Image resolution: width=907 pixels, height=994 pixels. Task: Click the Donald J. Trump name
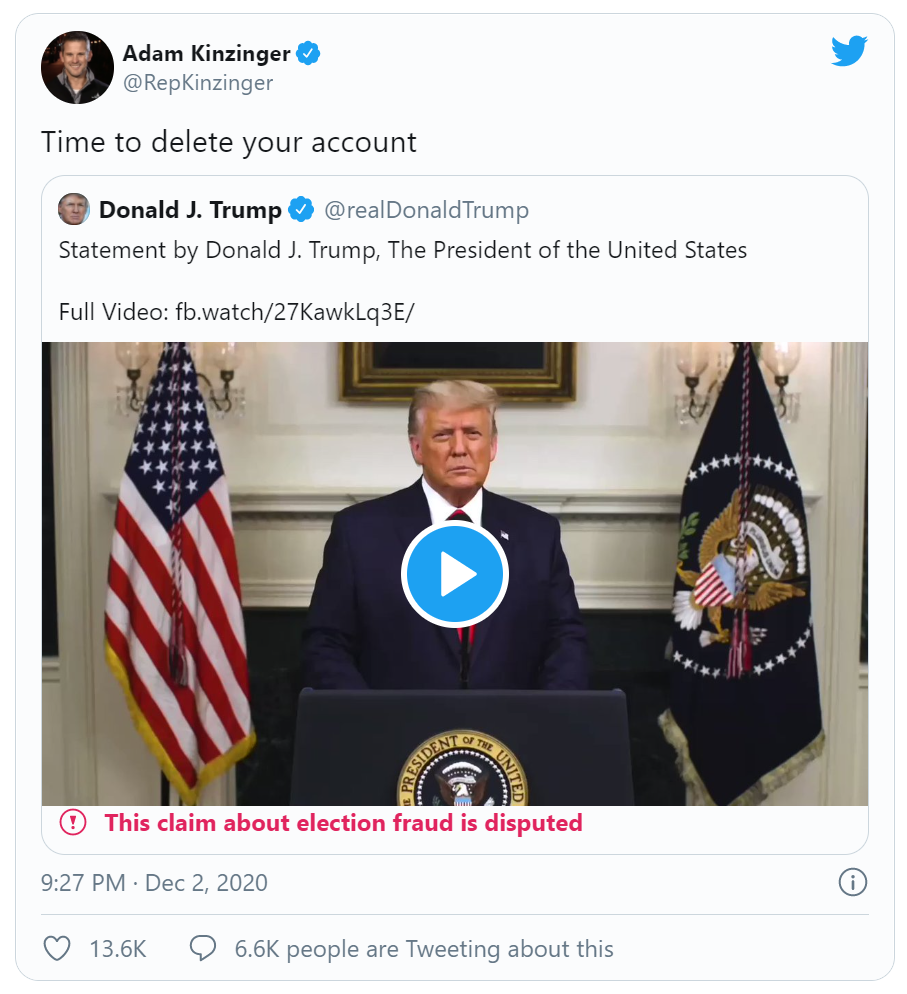pos(190,210)
